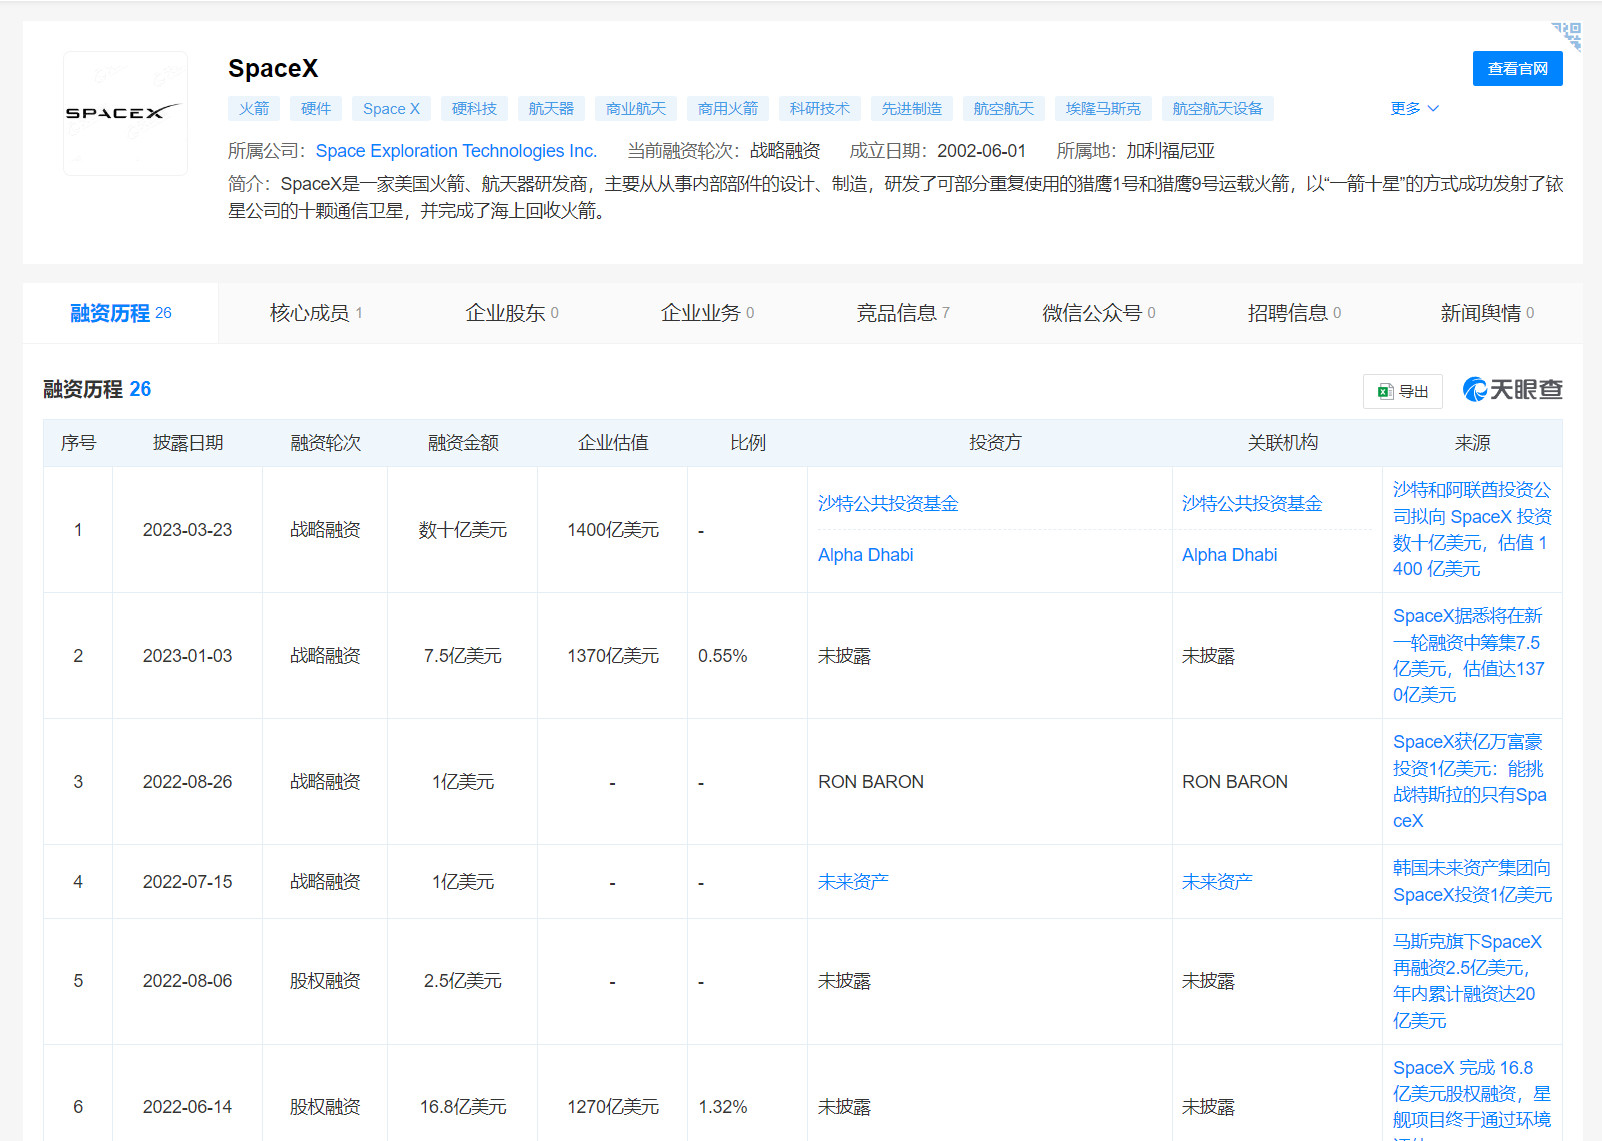This screenshot has height=1141, width=1602.
Task: Open the SpaceX据悉将在新一轮融资 source link
Action: click(1469, 655)
